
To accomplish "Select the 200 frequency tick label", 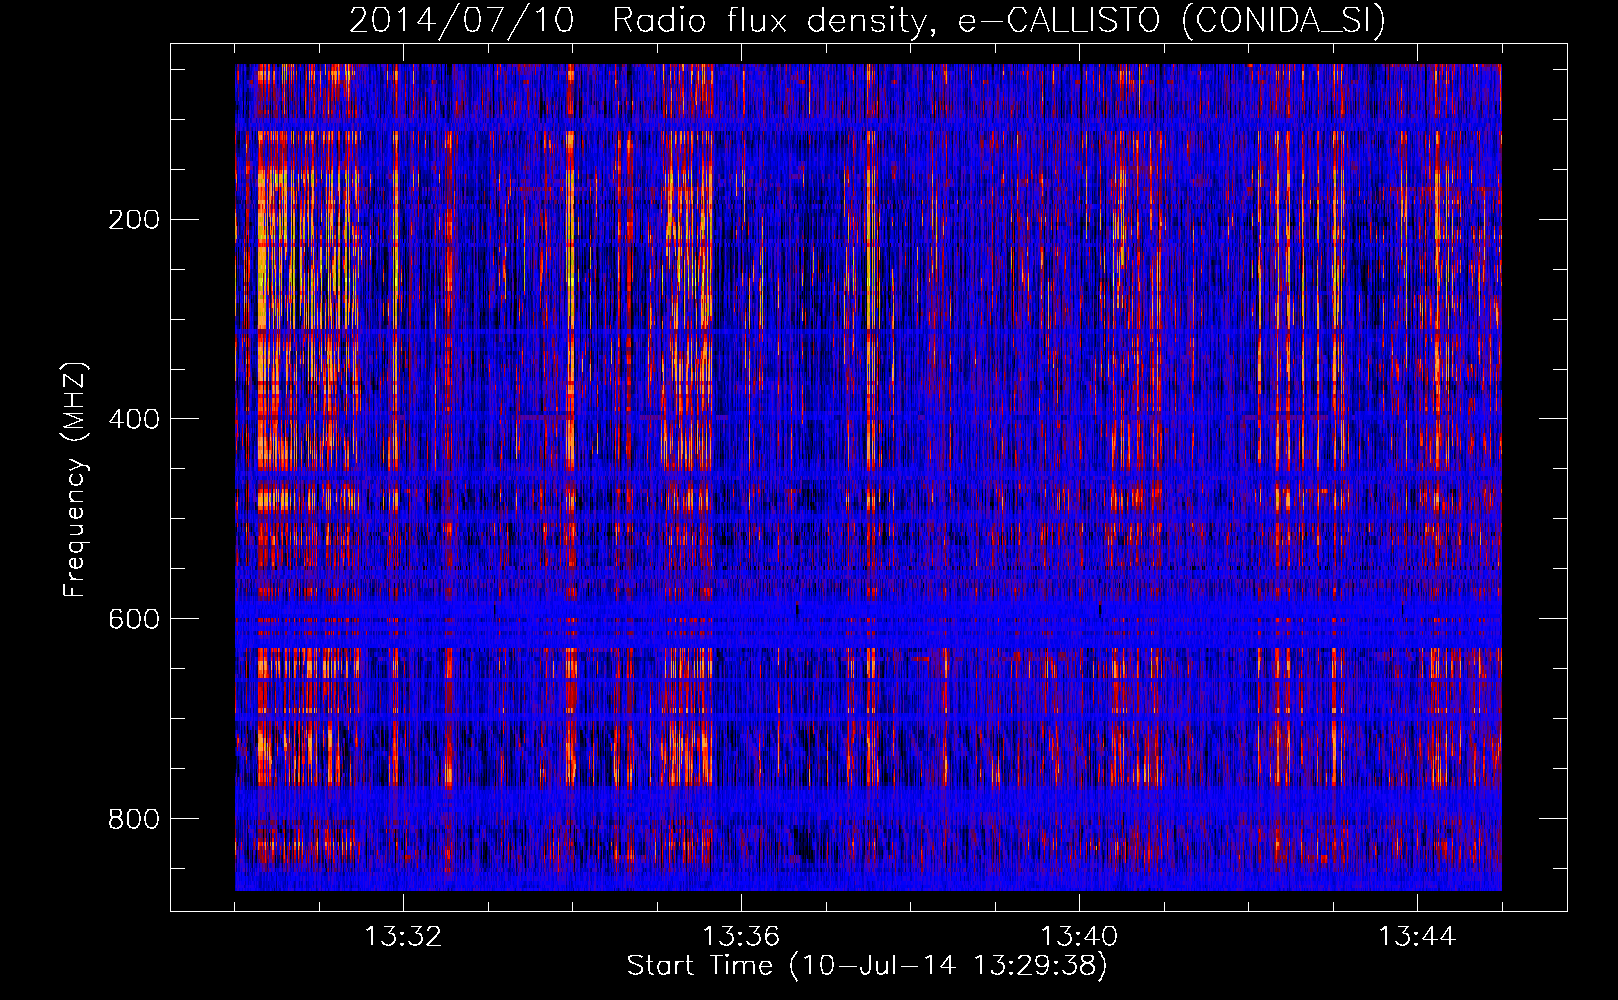I will (x=134, y=219).
